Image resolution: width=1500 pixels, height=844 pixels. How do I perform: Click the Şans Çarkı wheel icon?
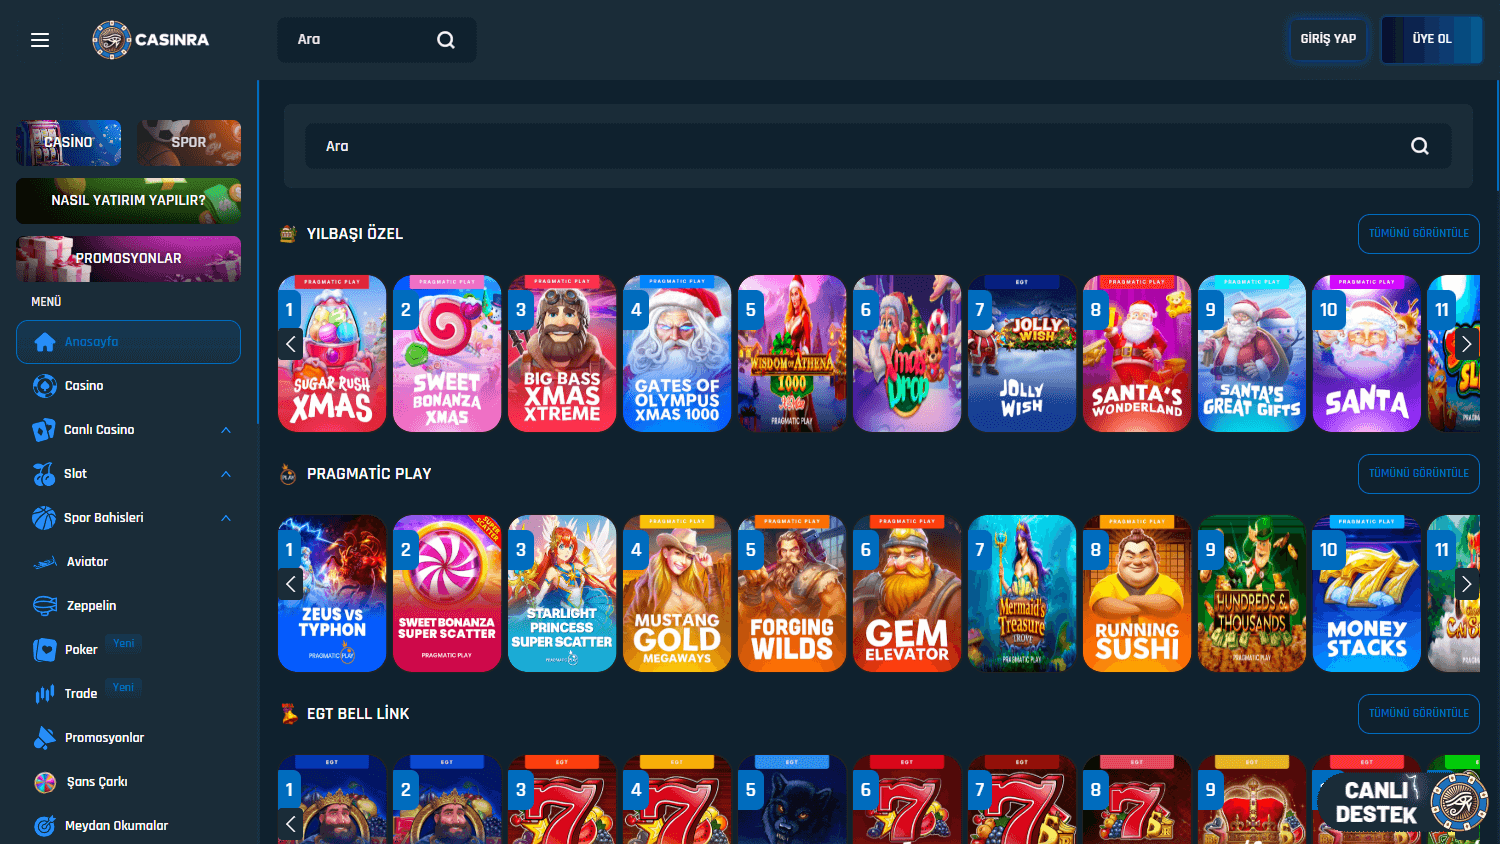[x=44, y=781]
